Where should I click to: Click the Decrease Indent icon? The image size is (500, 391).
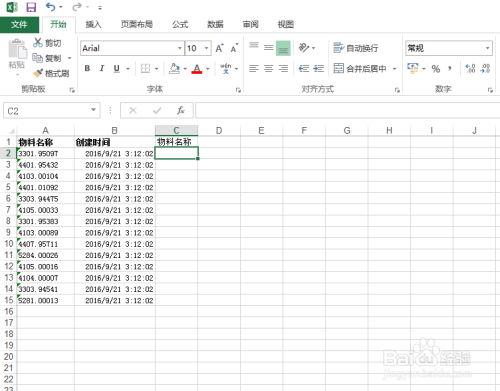[x=304, y=69]
